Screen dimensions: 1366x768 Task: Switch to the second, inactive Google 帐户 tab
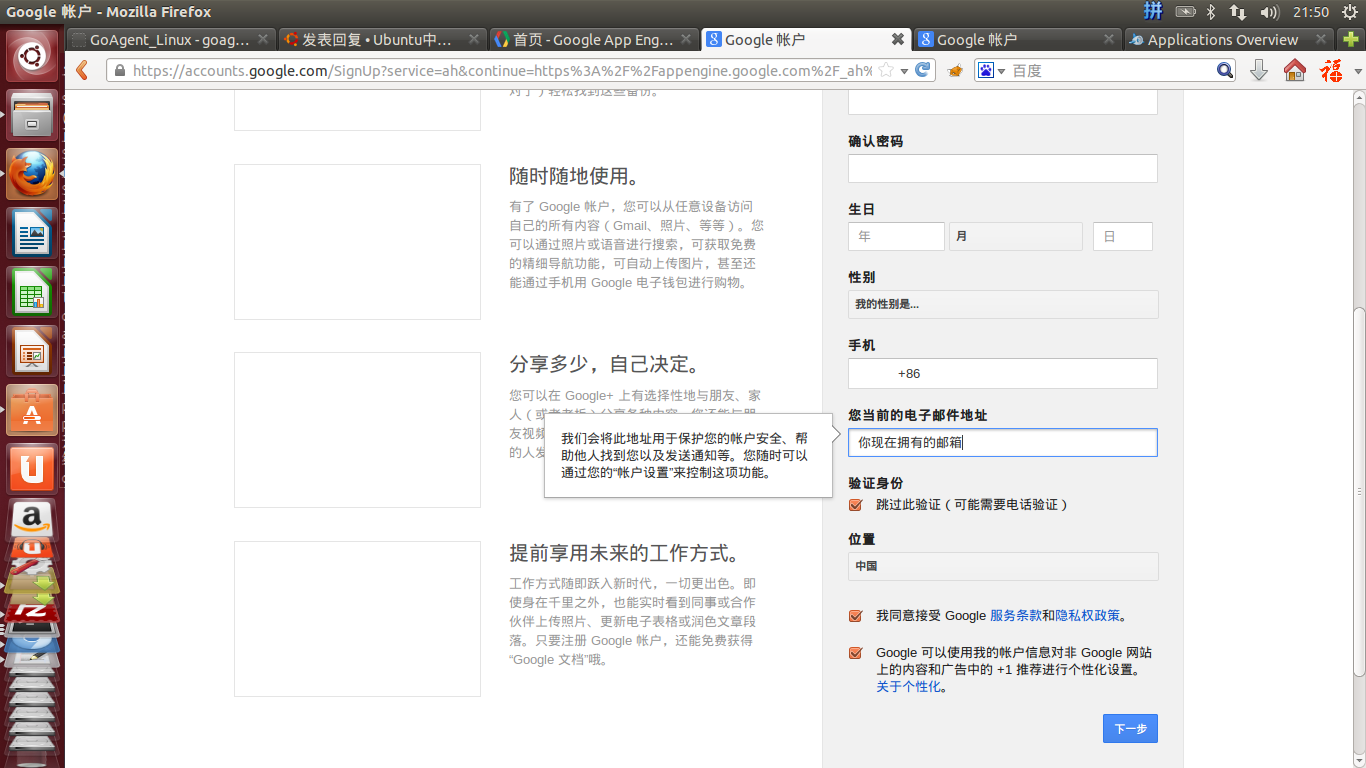pyautogui.click(x=1017, y=40)
